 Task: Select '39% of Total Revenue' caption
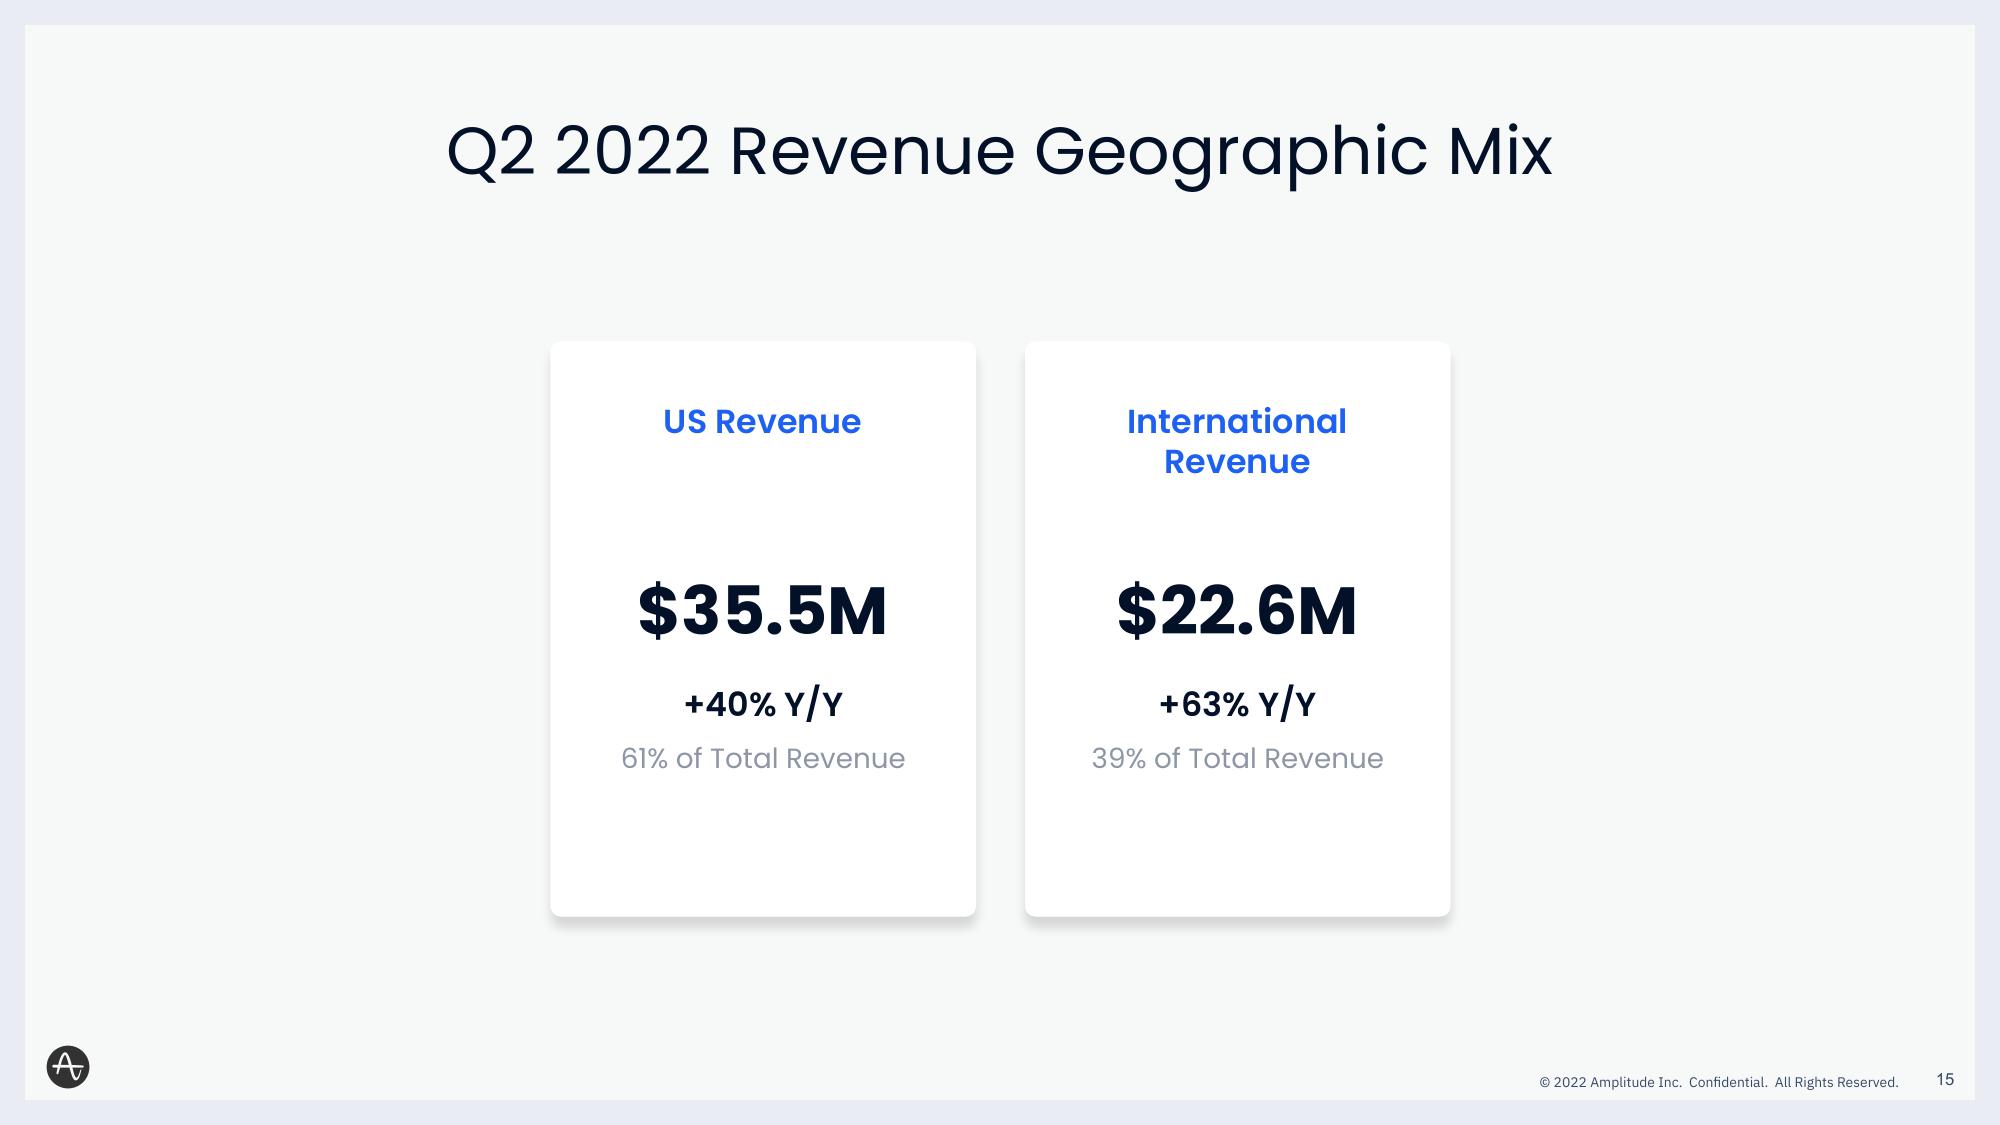[x=1237, y=758]
